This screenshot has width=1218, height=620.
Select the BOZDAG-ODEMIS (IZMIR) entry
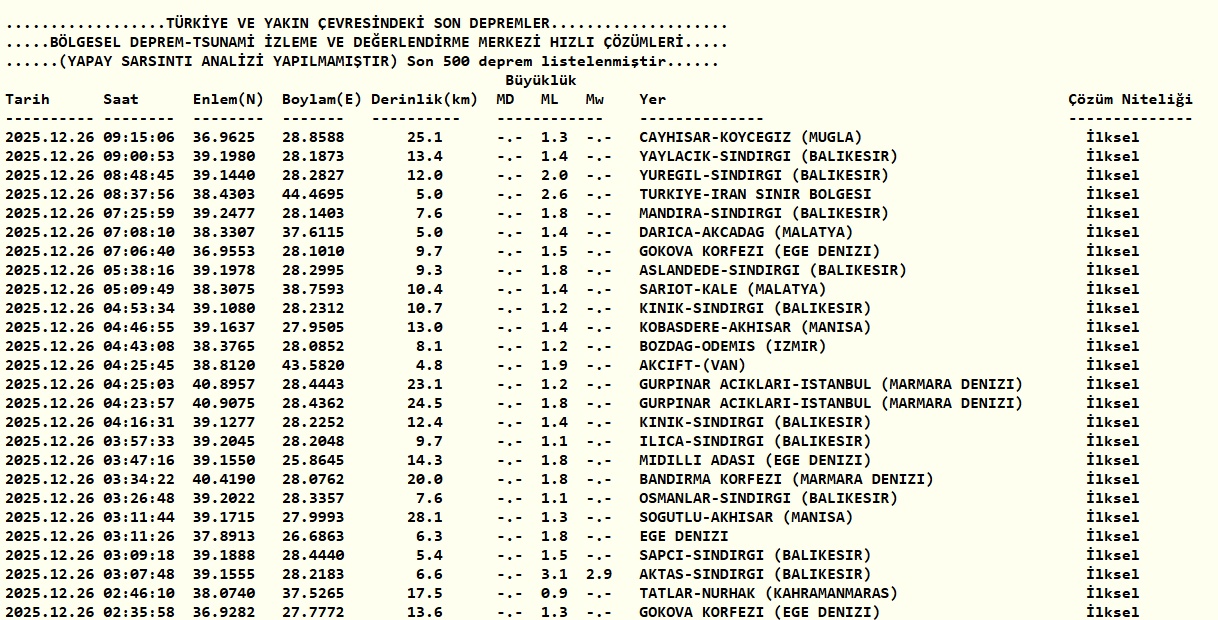coord(733,346)
